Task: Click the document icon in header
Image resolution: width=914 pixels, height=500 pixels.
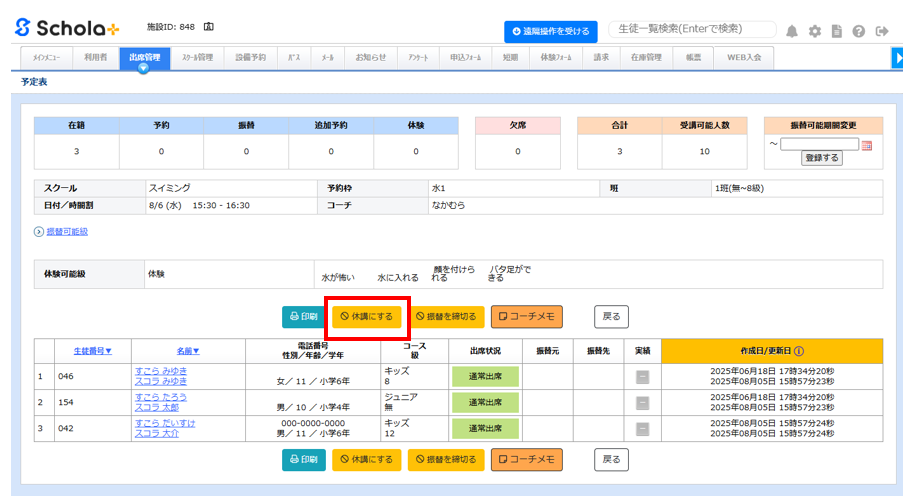Action: coord(836,31)
